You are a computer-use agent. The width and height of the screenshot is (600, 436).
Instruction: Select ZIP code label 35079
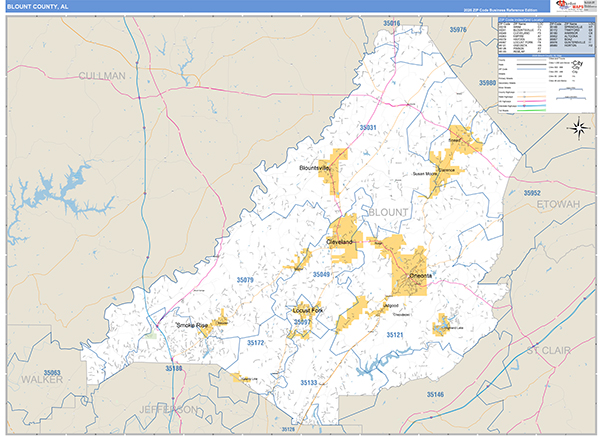coord(245,280)
